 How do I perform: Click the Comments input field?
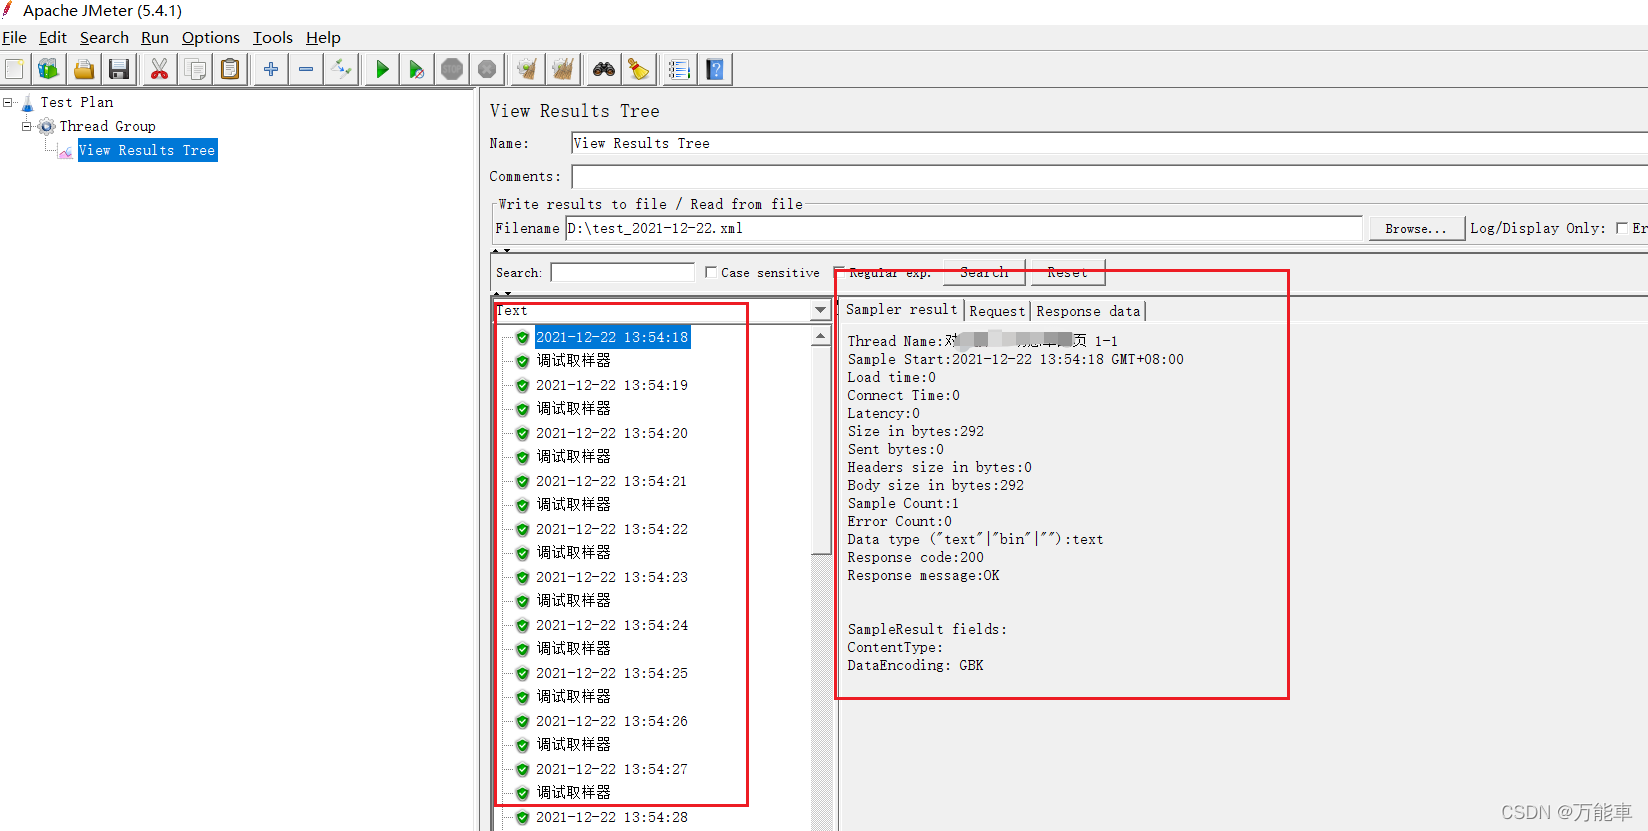click(1109, 177)
